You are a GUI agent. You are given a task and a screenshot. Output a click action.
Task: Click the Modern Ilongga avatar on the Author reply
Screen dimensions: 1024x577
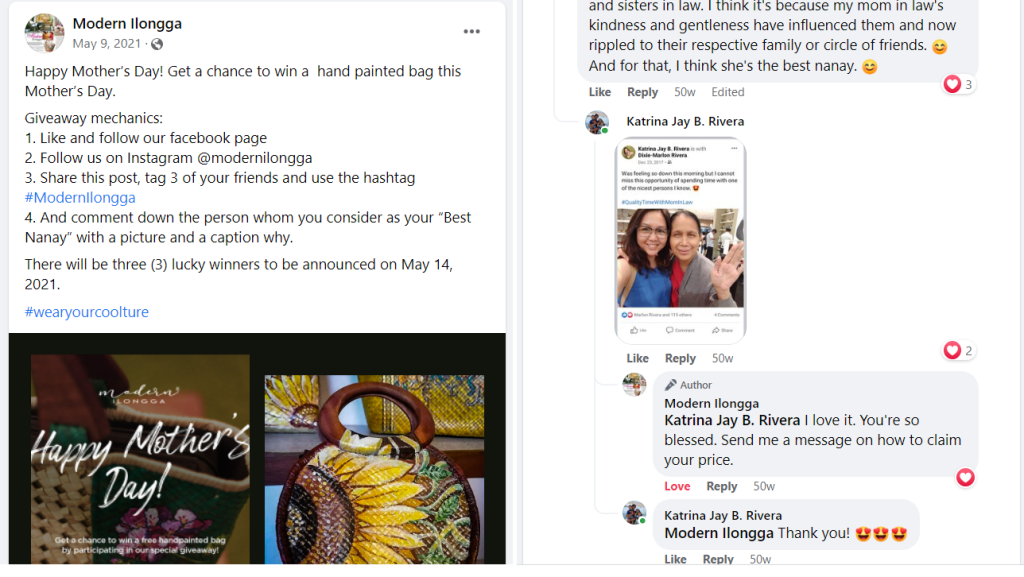(x=634, y=385)
